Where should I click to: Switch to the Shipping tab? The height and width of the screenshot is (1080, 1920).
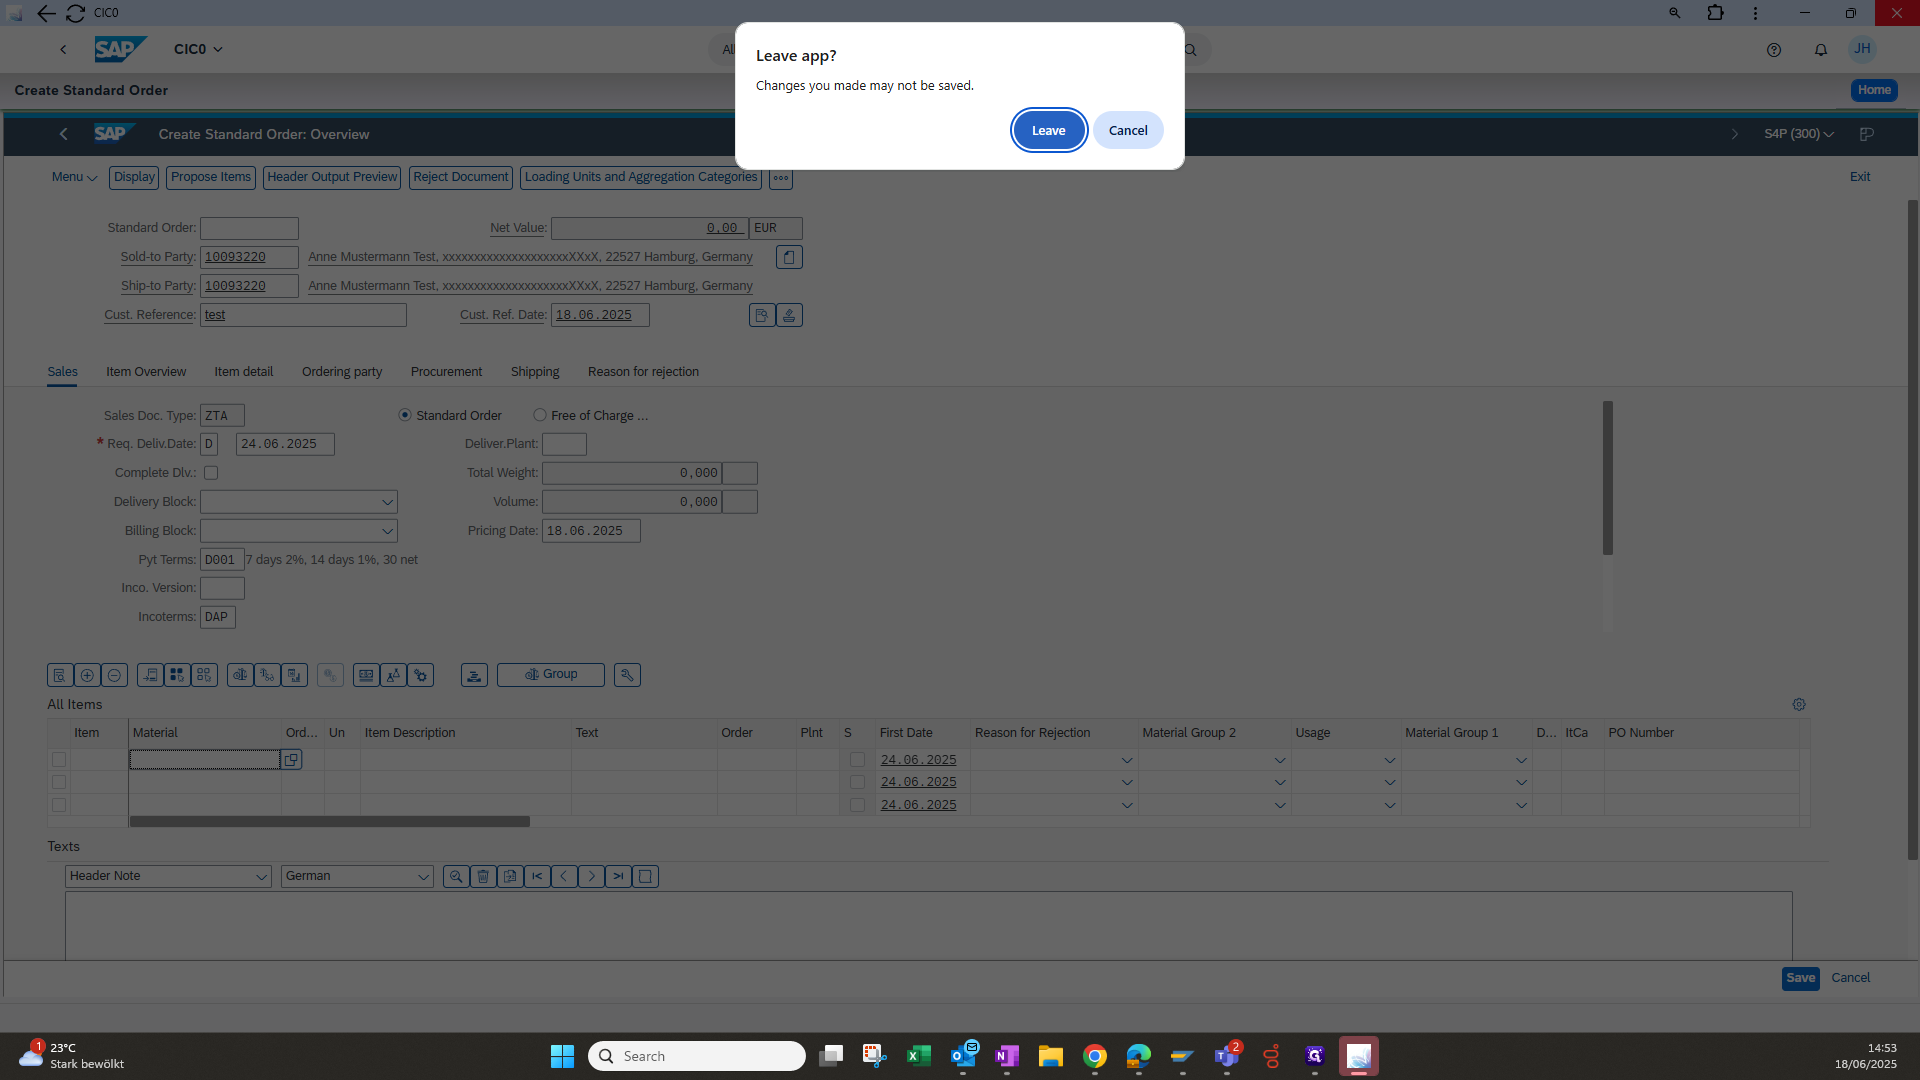535,372
